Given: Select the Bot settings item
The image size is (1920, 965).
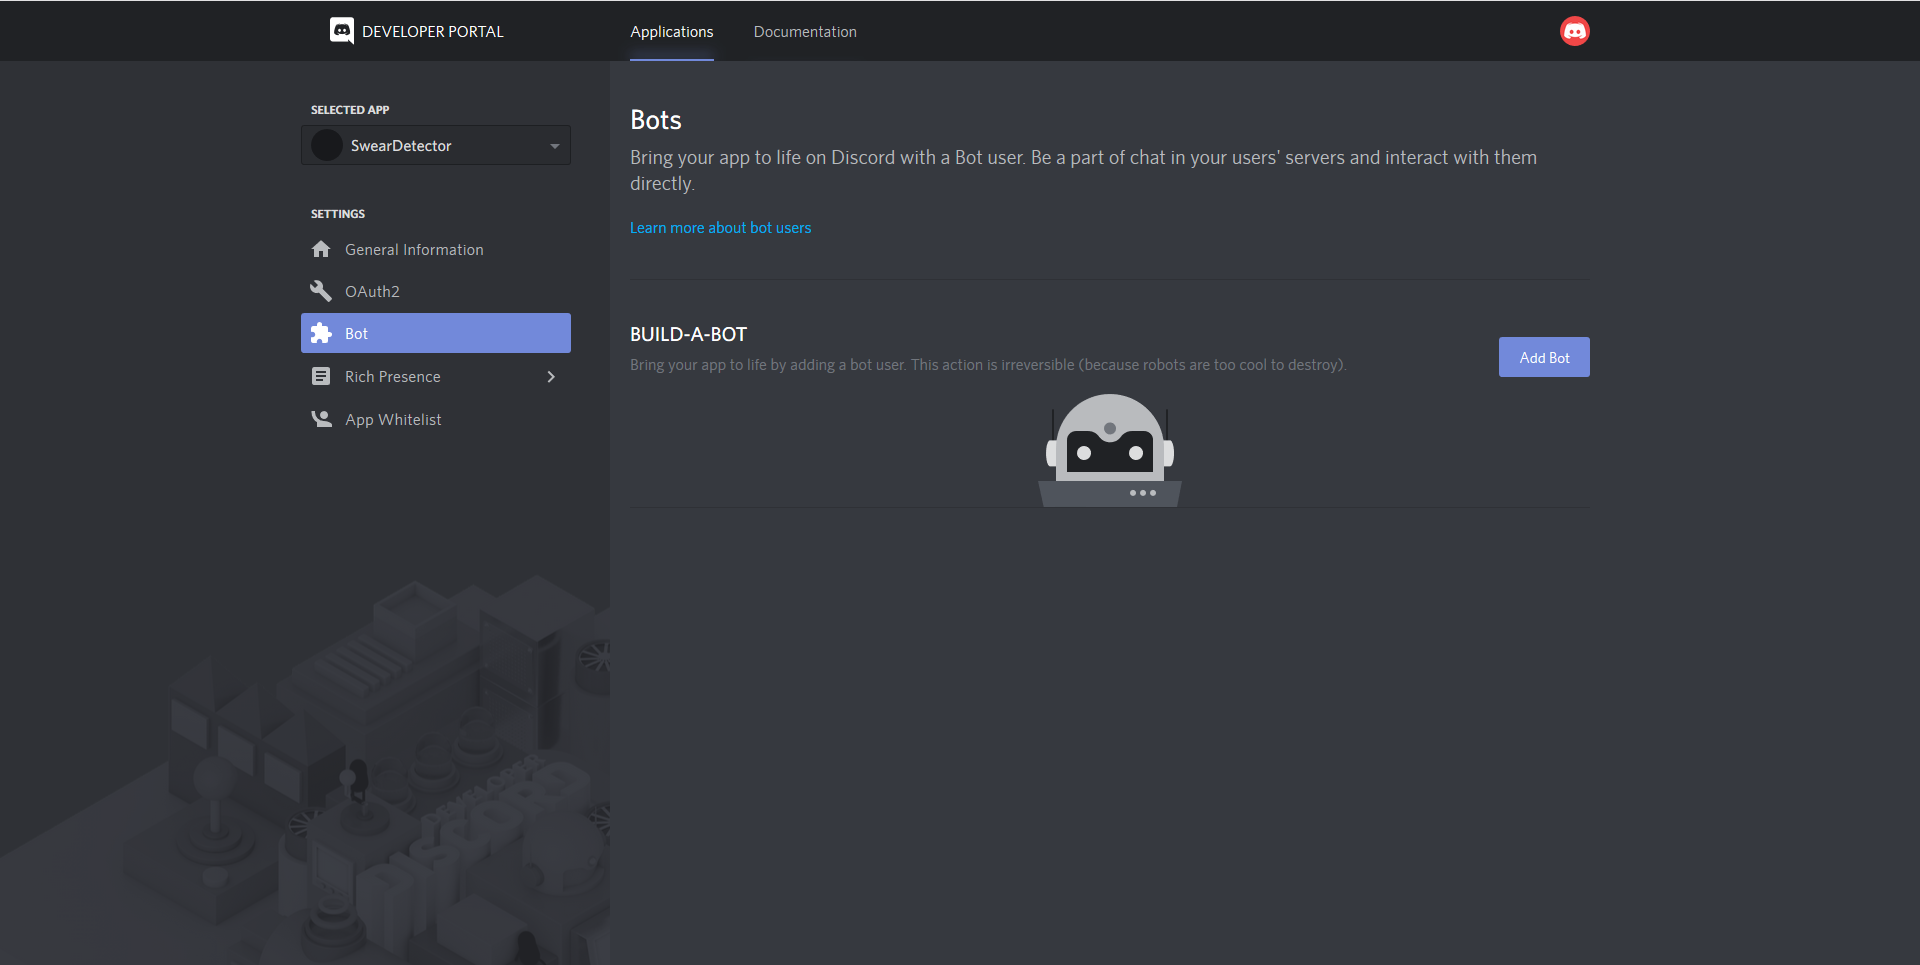Looking at the screenshot, I should [x=436, y=333].
